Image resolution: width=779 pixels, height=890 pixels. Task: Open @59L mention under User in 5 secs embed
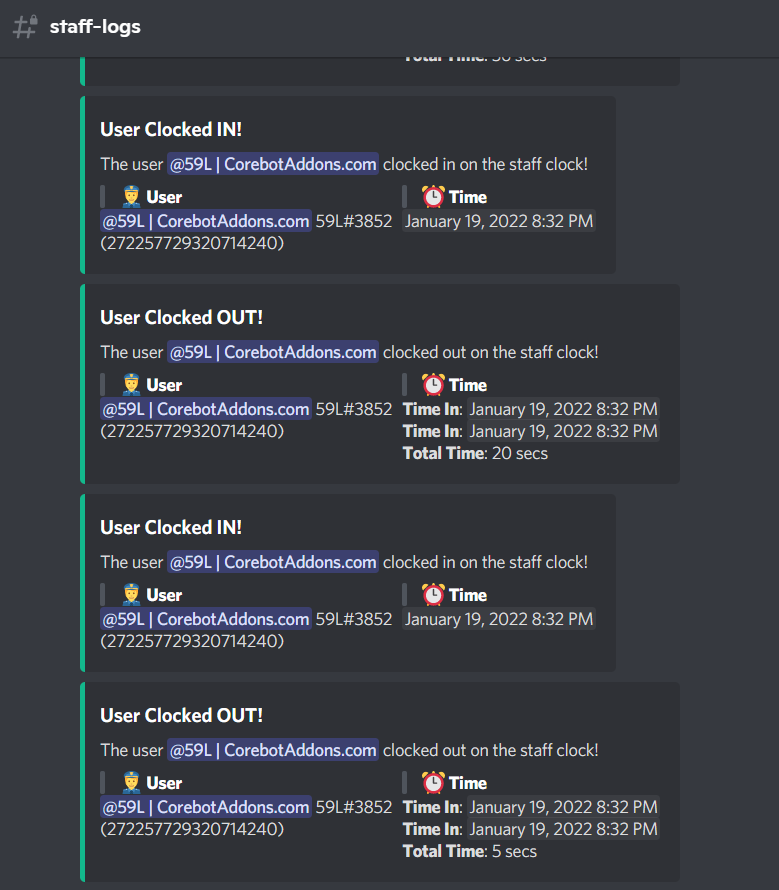point(205,807)
